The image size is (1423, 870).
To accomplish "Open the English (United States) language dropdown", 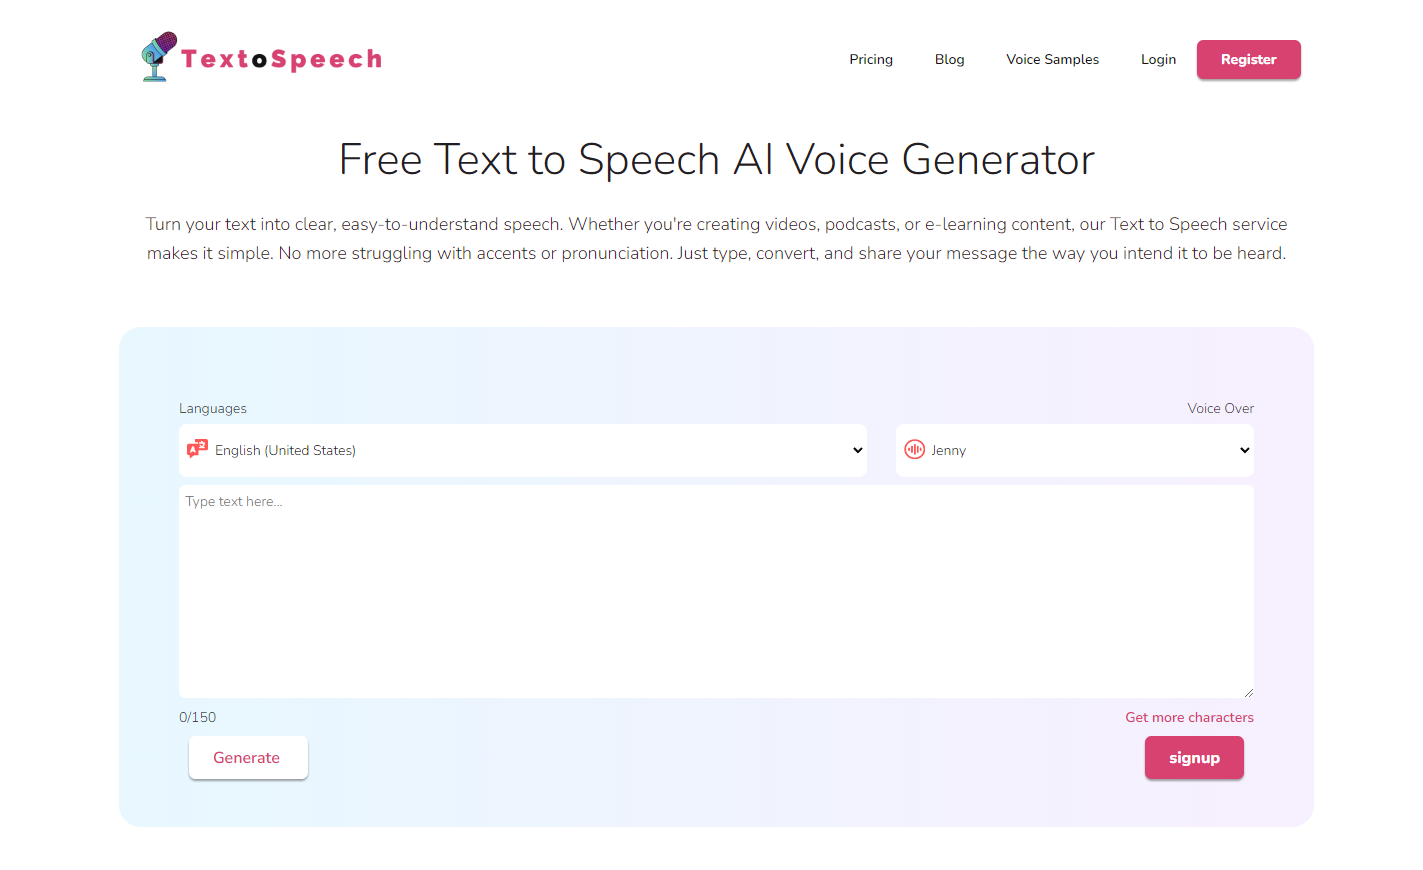I will coord(522,450).
